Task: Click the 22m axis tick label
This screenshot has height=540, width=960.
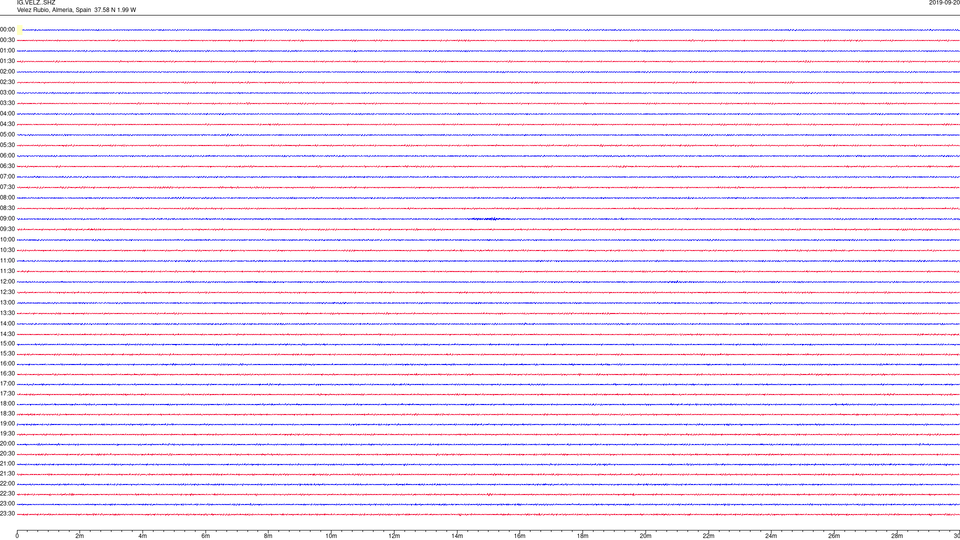Action: [708, 536]
